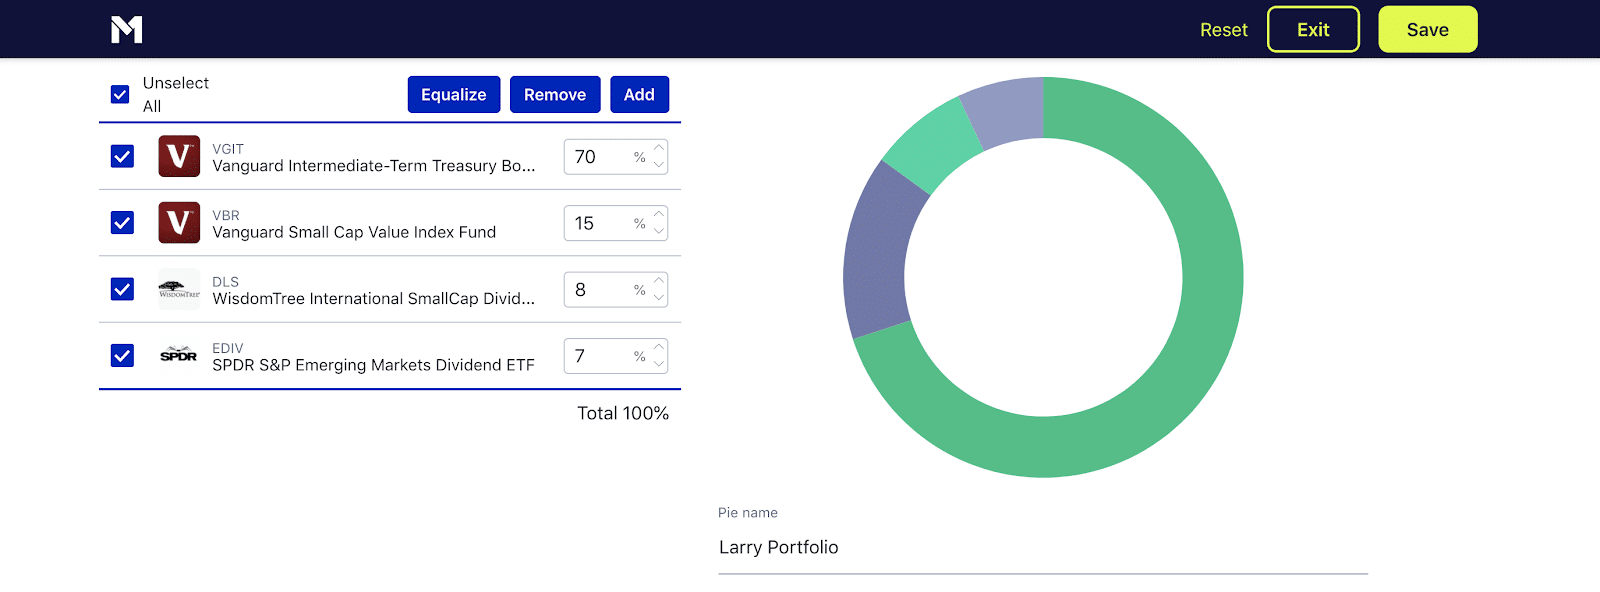Save the pie with Save button
Viewport: 1600px width, 592px height.
(x=1428, y=29)
